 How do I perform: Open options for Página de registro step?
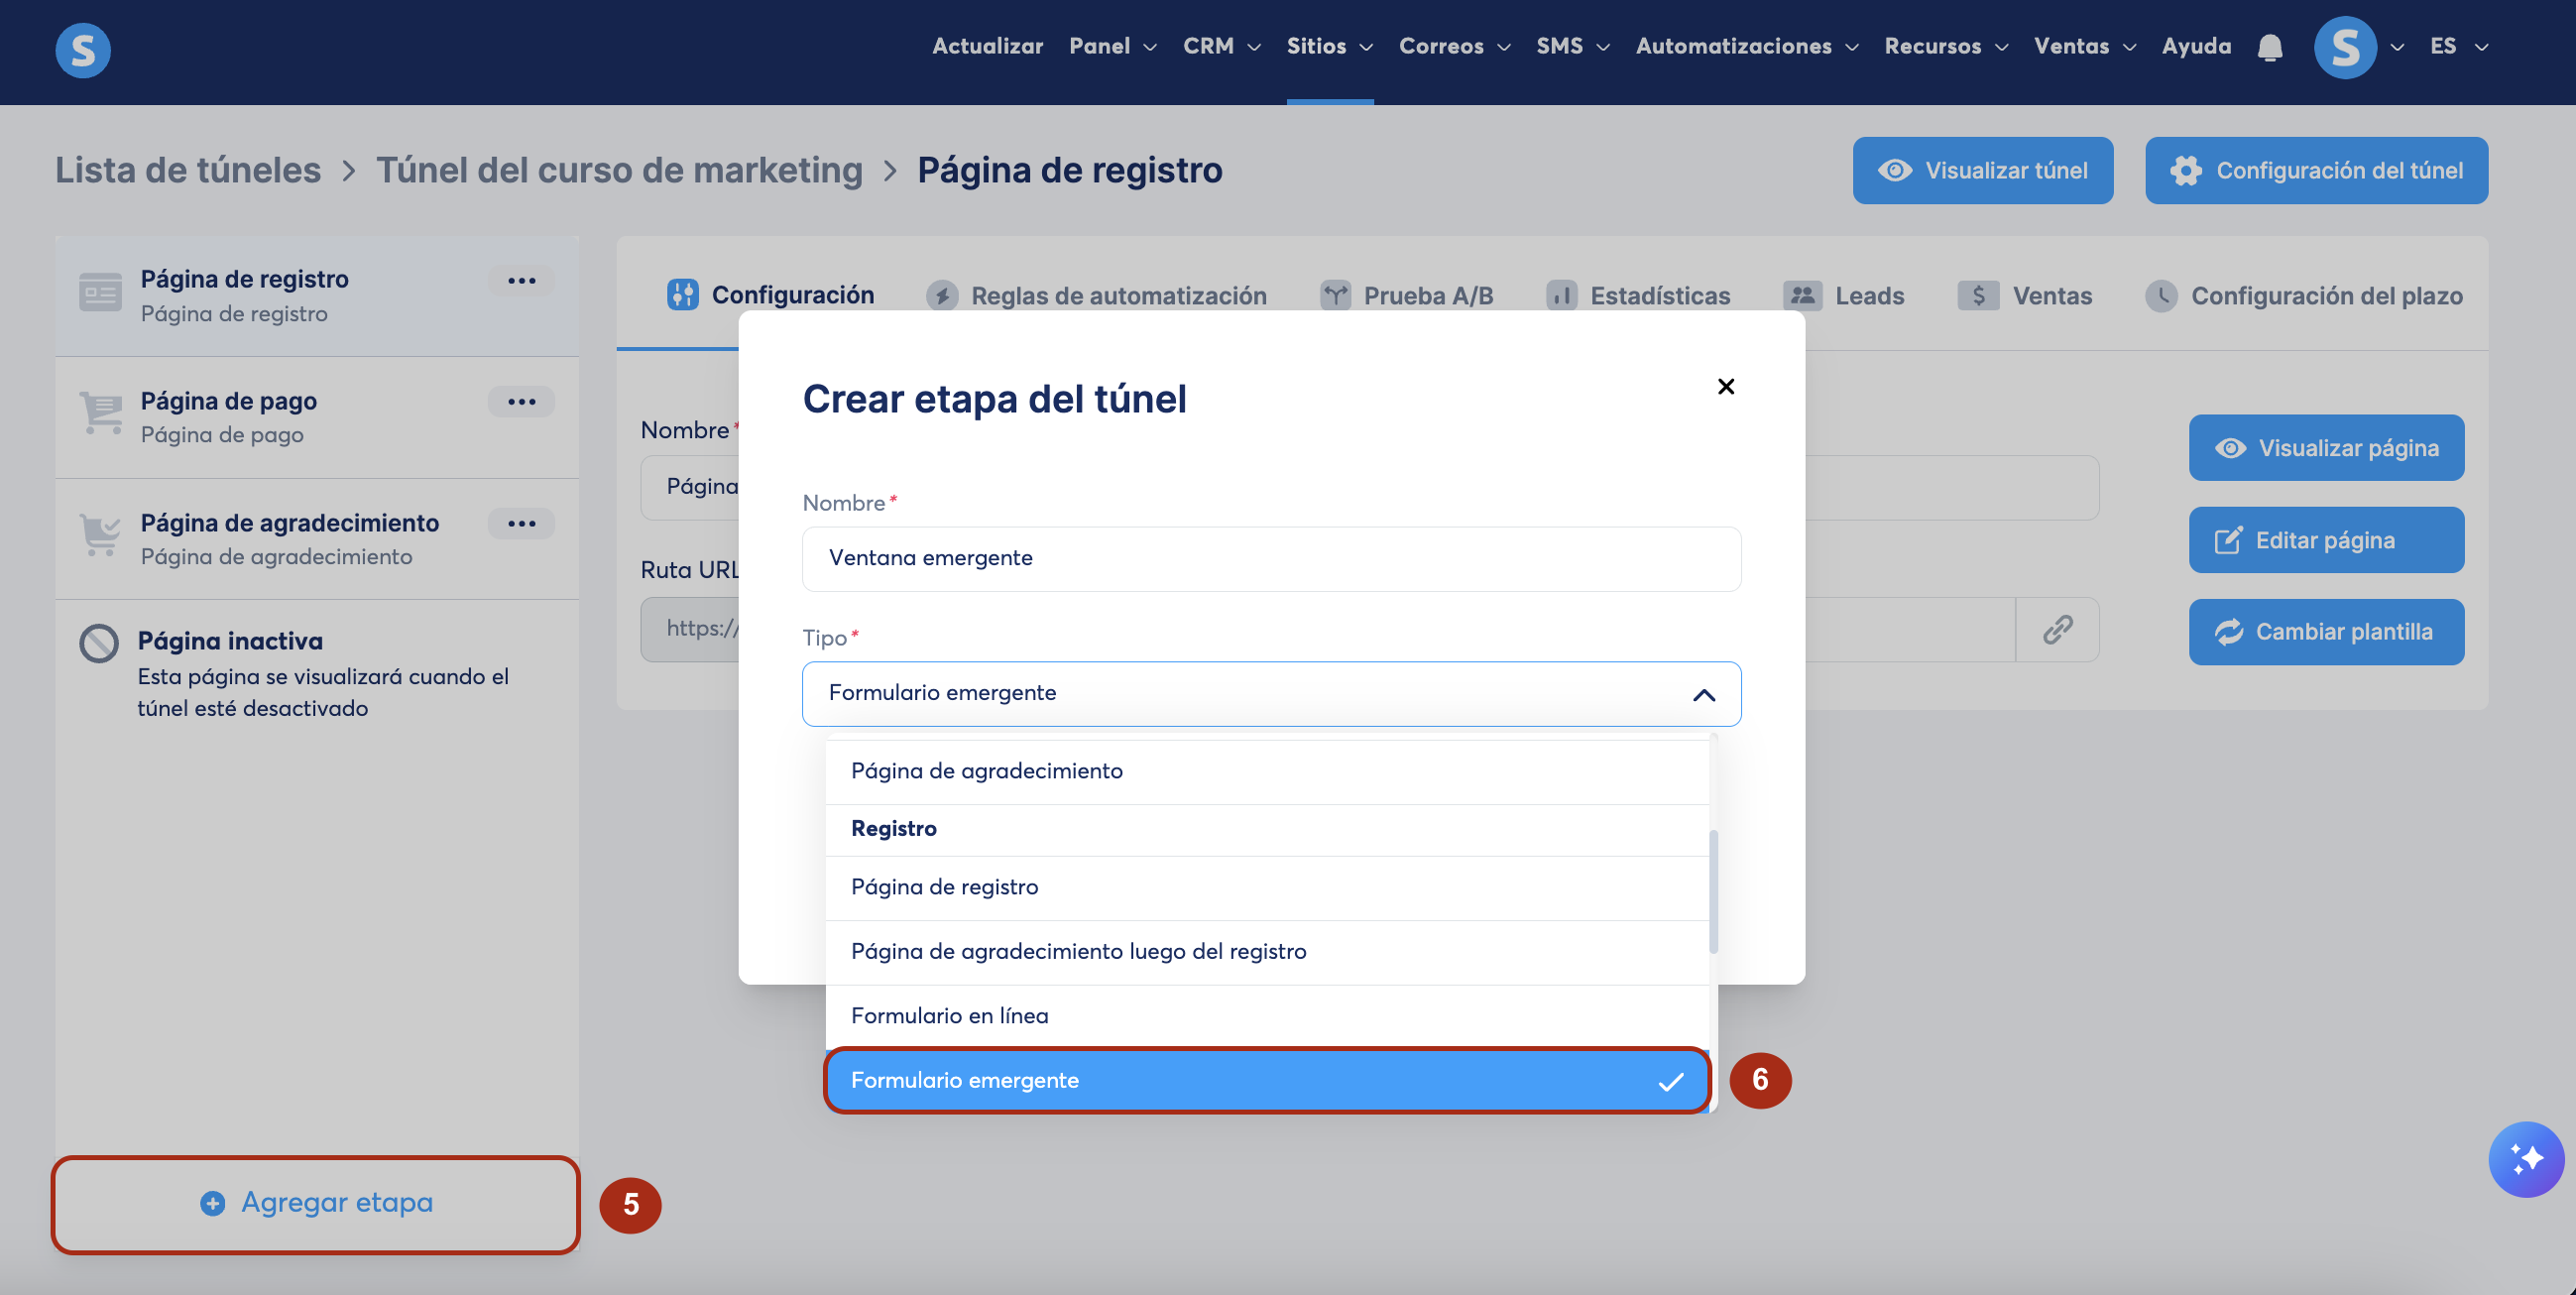coord(521,281)
